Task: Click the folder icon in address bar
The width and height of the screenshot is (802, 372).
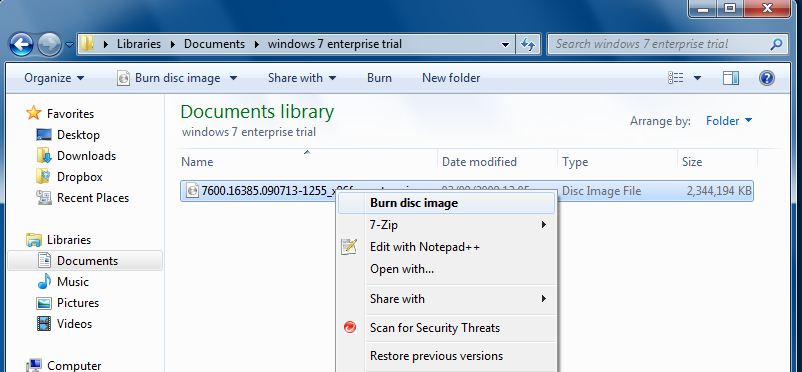Action: (x=87, y=44)
